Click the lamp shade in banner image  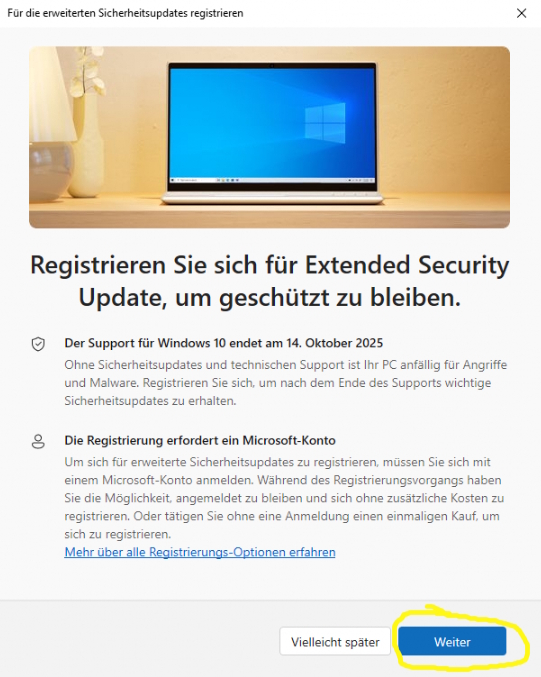pos(48,95)
